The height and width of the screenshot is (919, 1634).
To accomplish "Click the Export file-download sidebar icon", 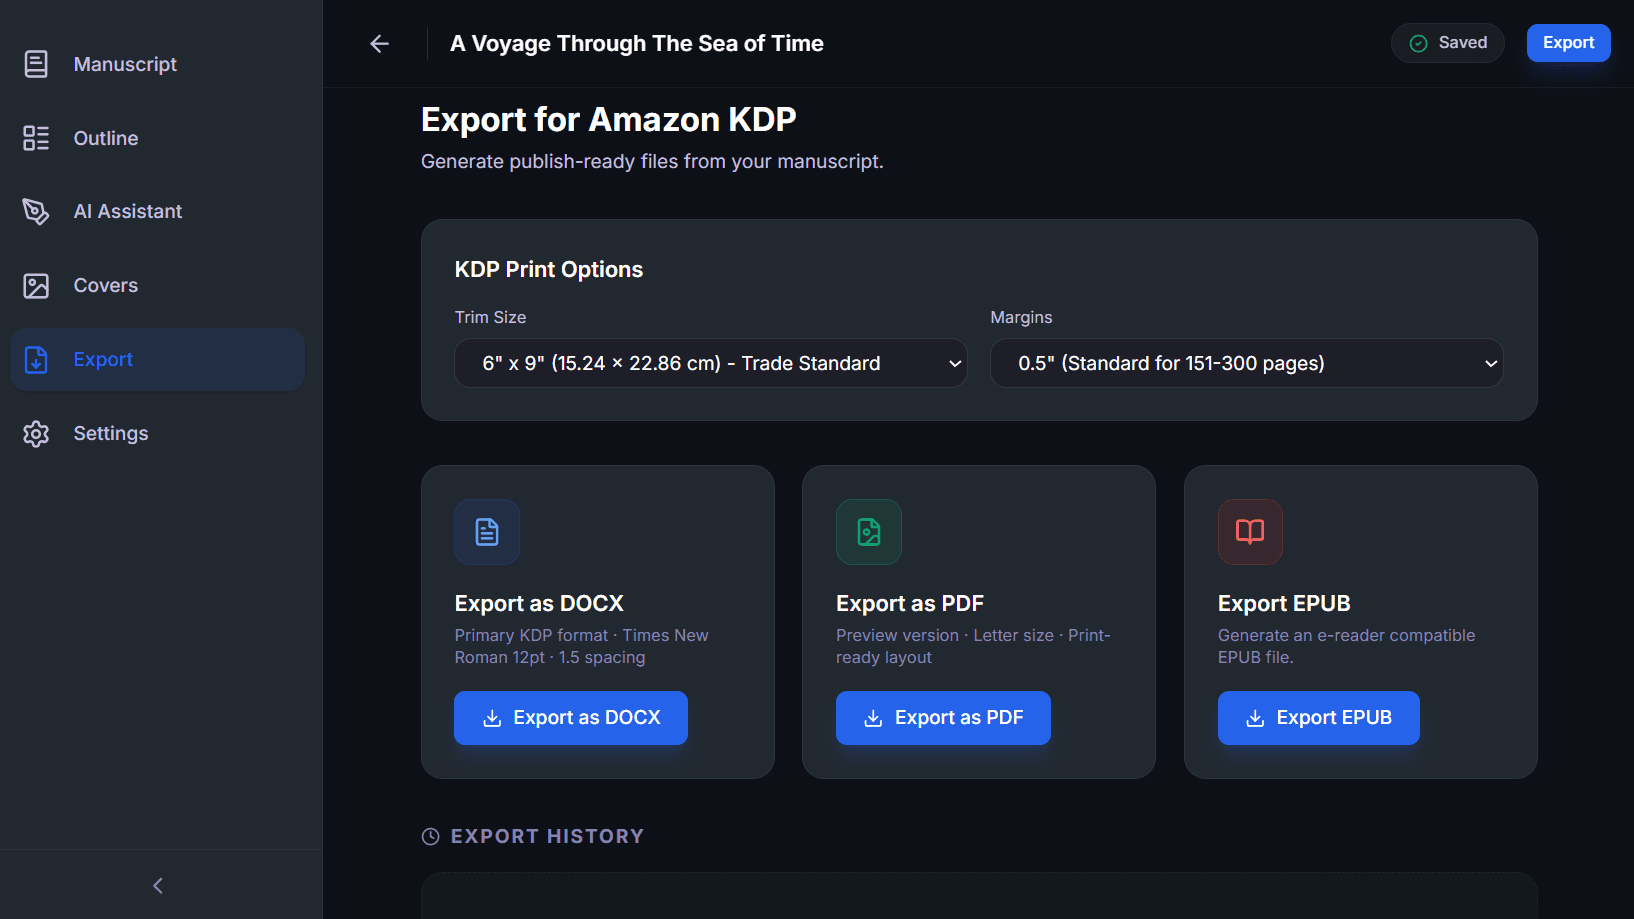I will [x=36, y=360].
